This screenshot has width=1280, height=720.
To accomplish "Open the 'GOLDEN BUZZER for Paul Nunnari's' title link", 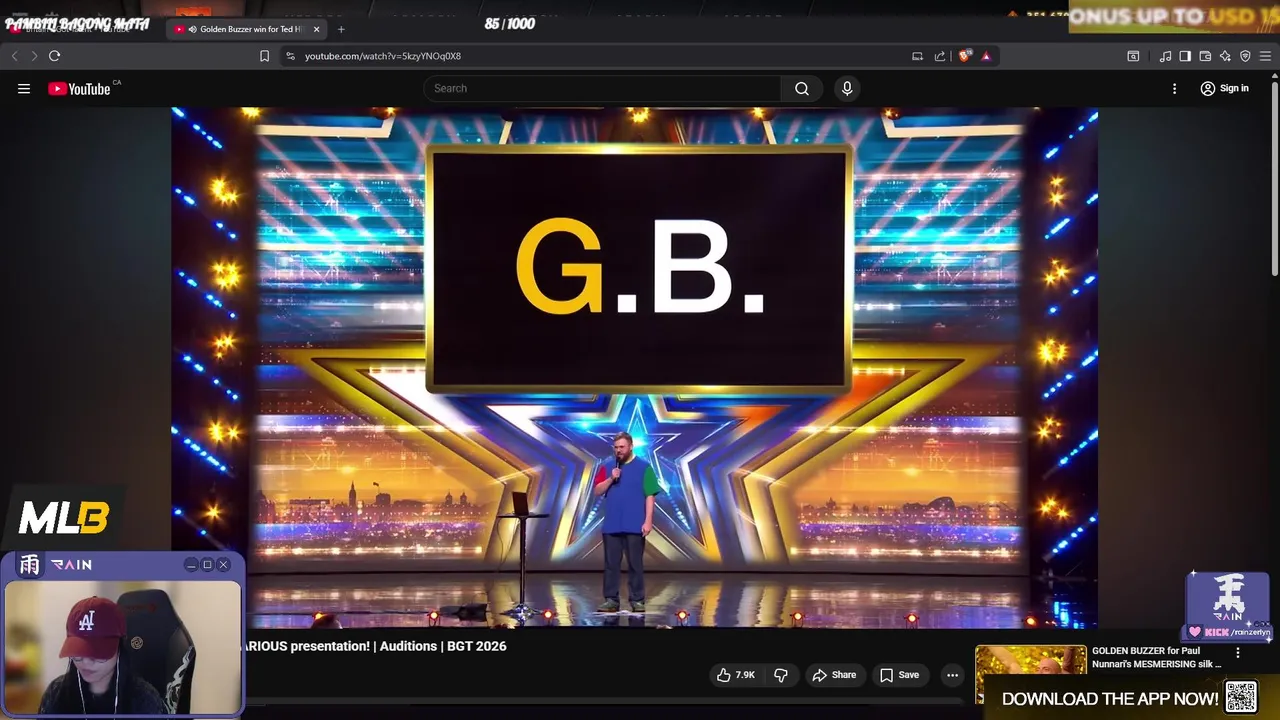I will pyautogui.click(x=1157, y=657).
